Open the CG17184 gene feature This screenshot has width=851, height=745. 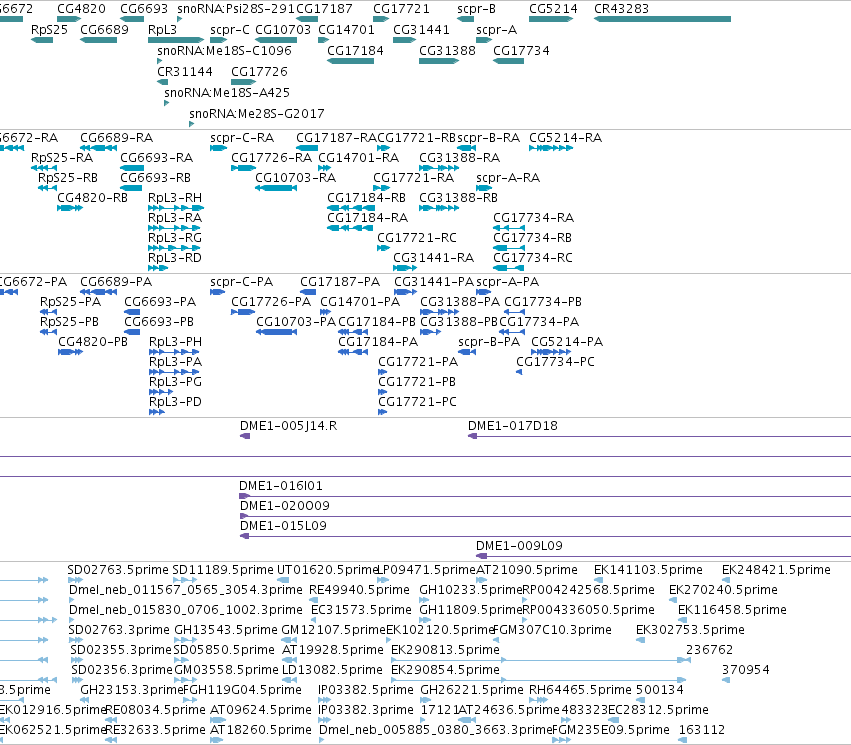350,61
